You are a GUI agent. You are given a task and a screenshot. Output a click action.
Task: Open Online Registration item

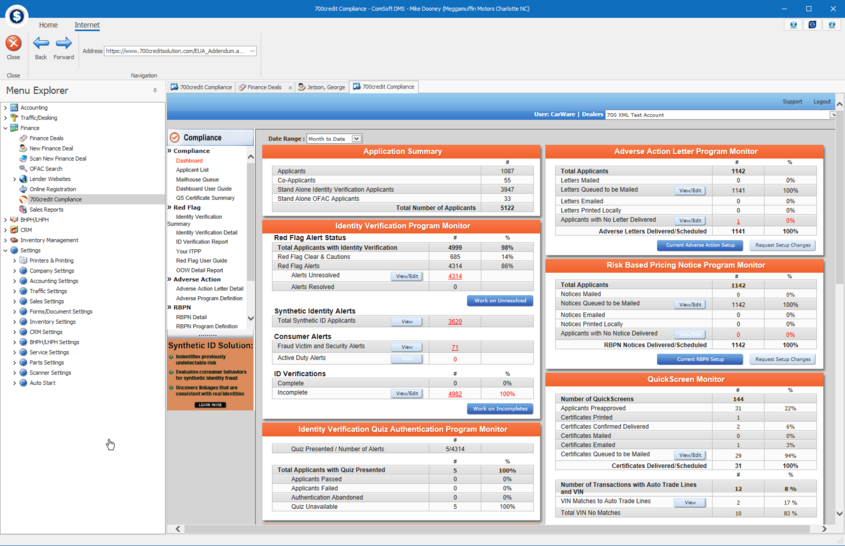click(x=53, y=189)
